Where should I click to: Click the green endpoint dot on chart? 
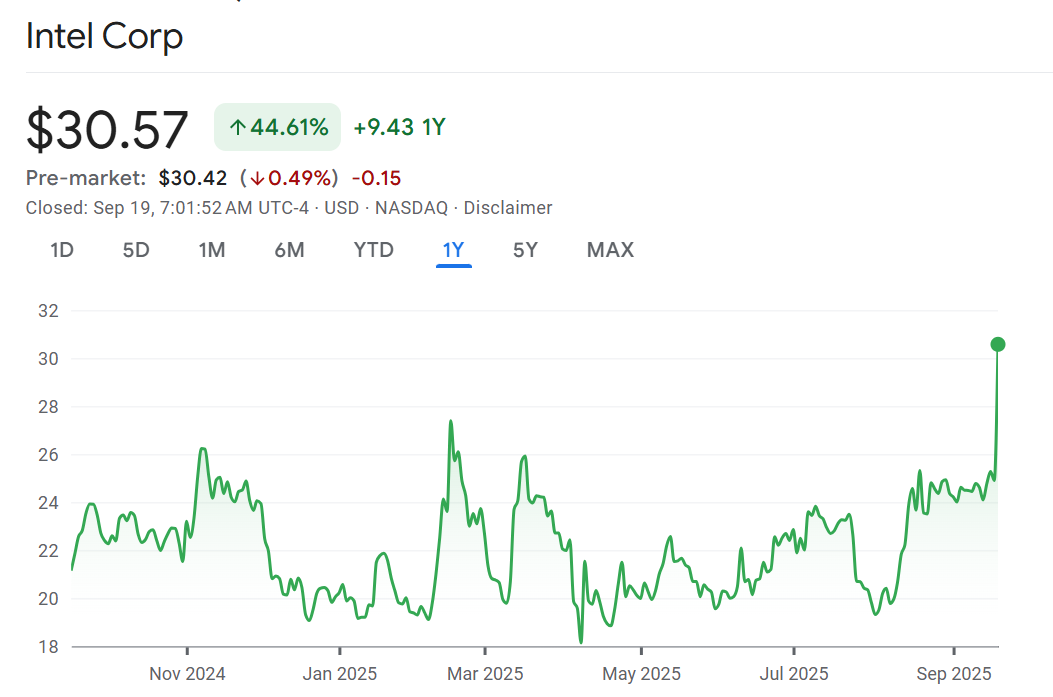pos(998,344)
